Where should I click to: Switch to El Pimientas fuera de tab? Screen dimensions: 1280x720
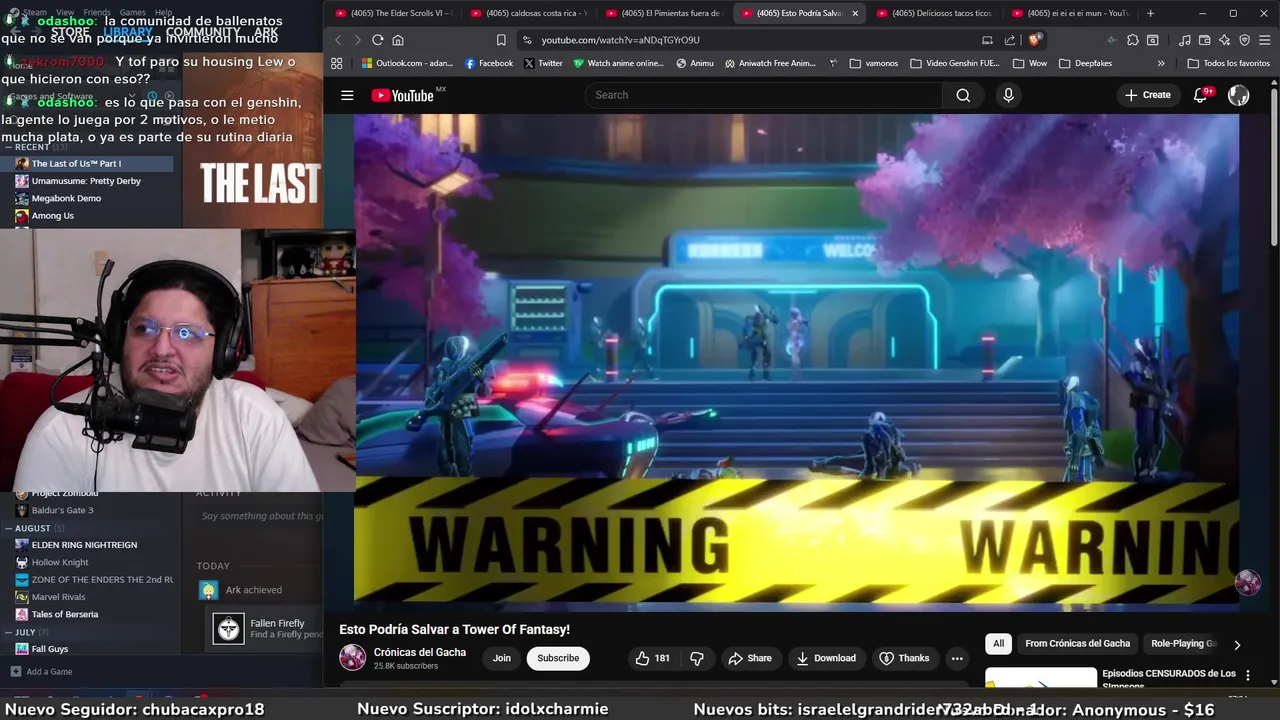665,13
